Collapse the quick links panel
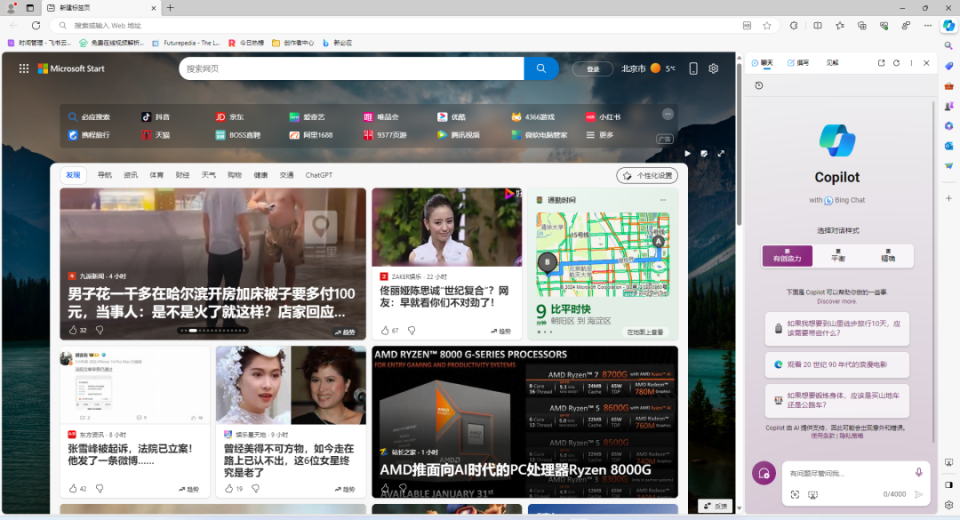The height and width of the screenshot is (520, 960). [x=668, y=115]
